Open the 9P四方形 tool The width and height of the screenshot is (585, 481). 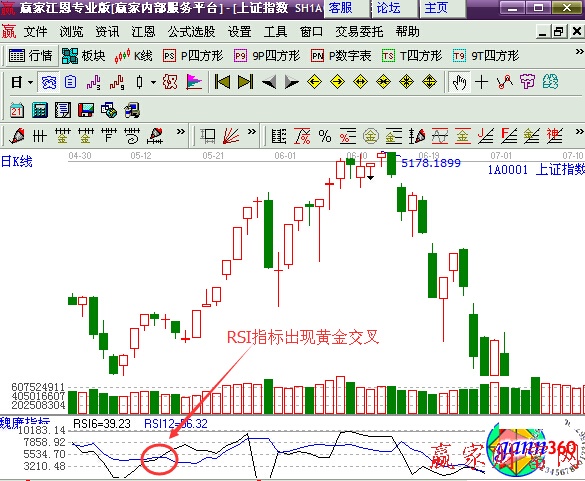(267, 56)
